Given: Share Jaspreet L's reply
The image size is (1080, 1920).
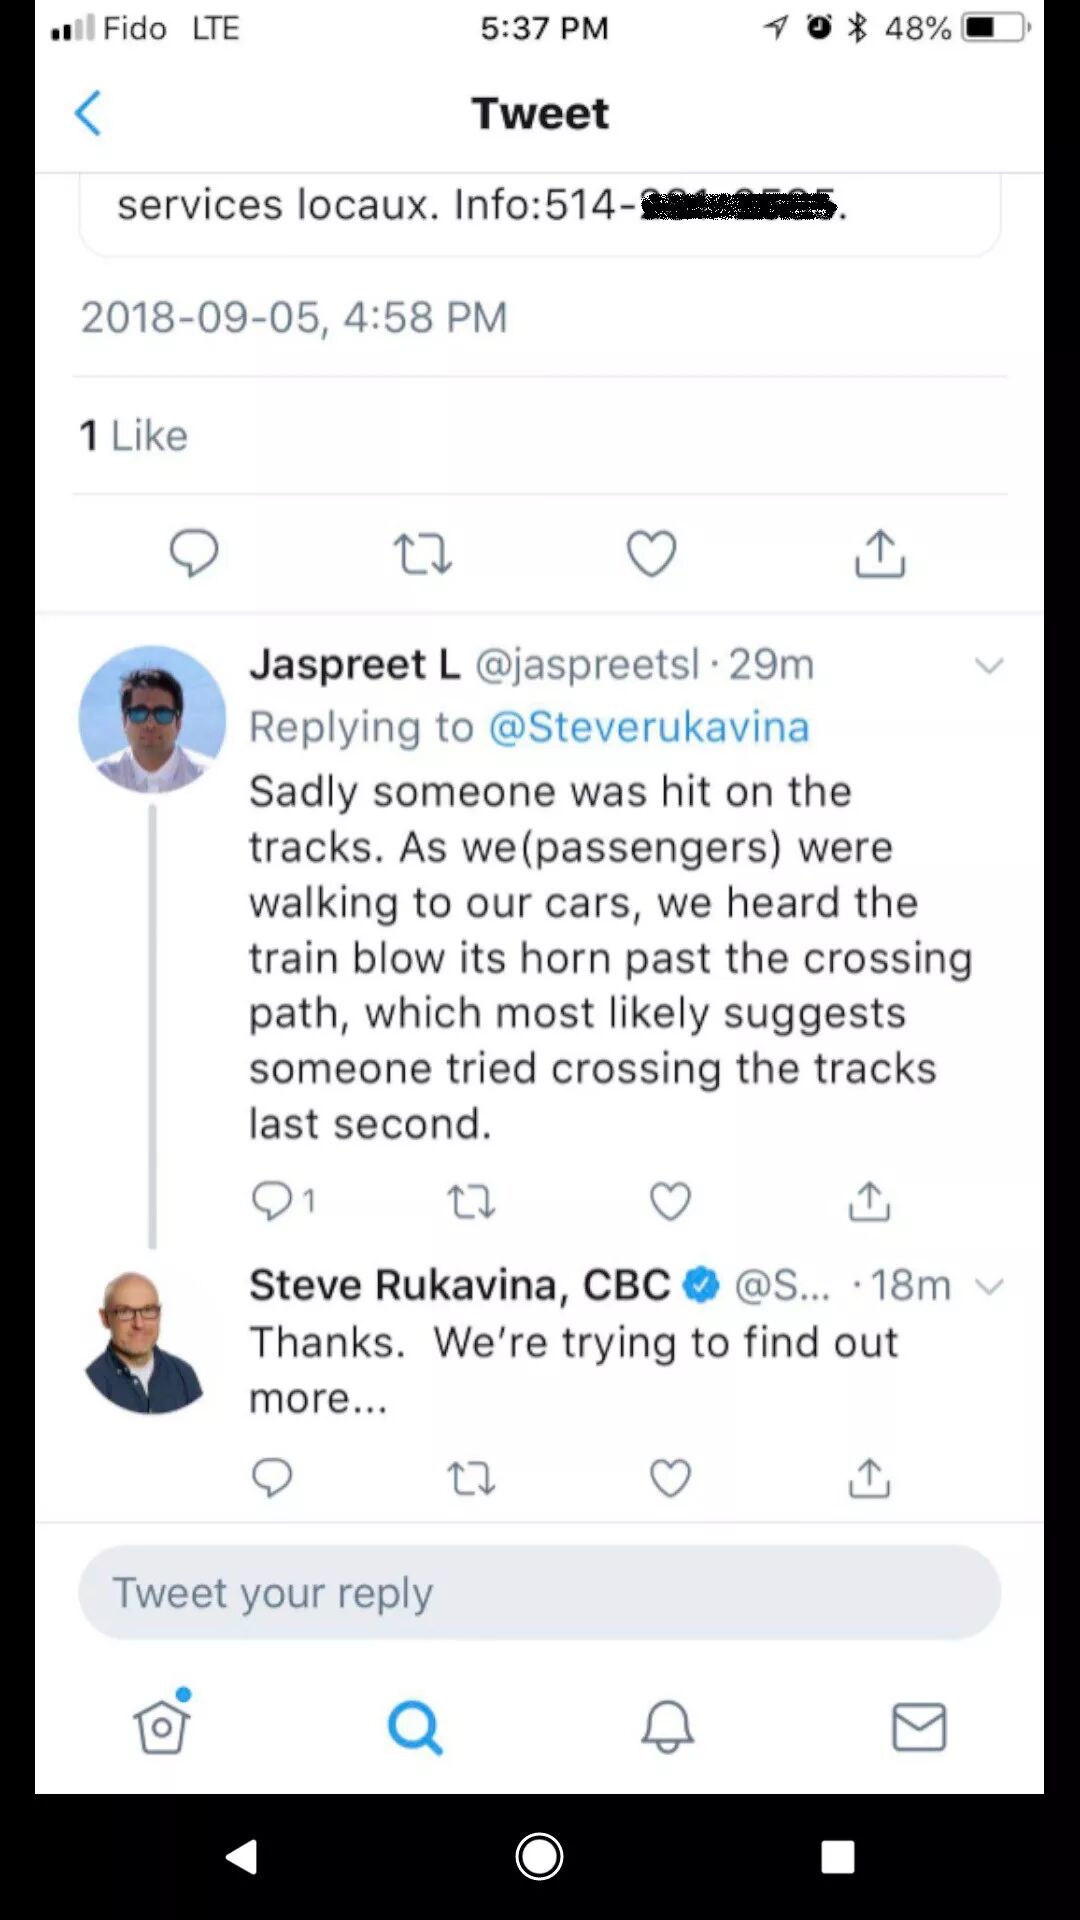Looking at the screenshot, I should (869, 1200).
